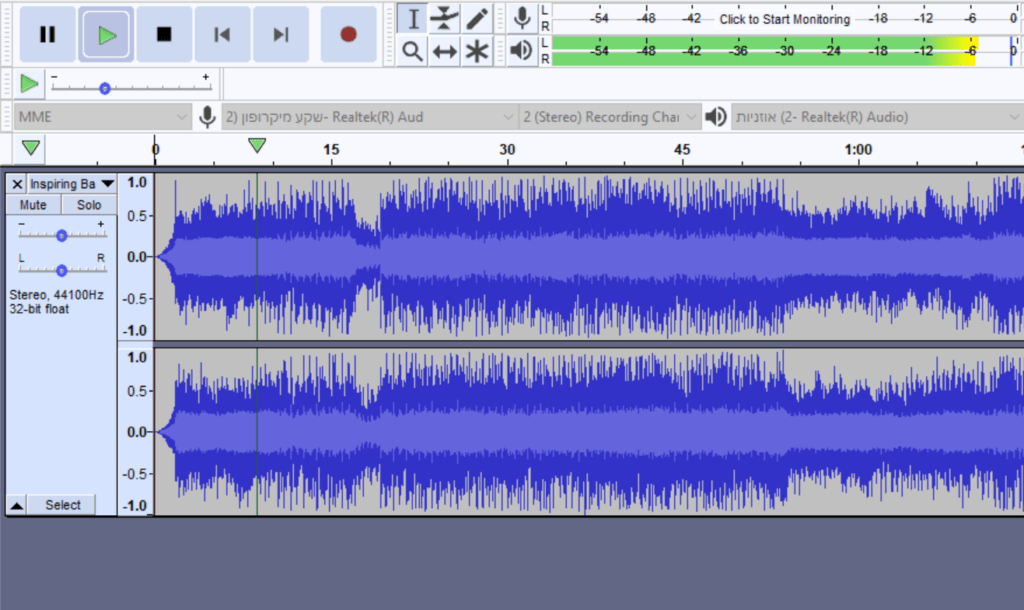Click the "Stereo, 44100Hz" track info text
The height and width of the screenshot is (610, 1024).
[56, 295]
